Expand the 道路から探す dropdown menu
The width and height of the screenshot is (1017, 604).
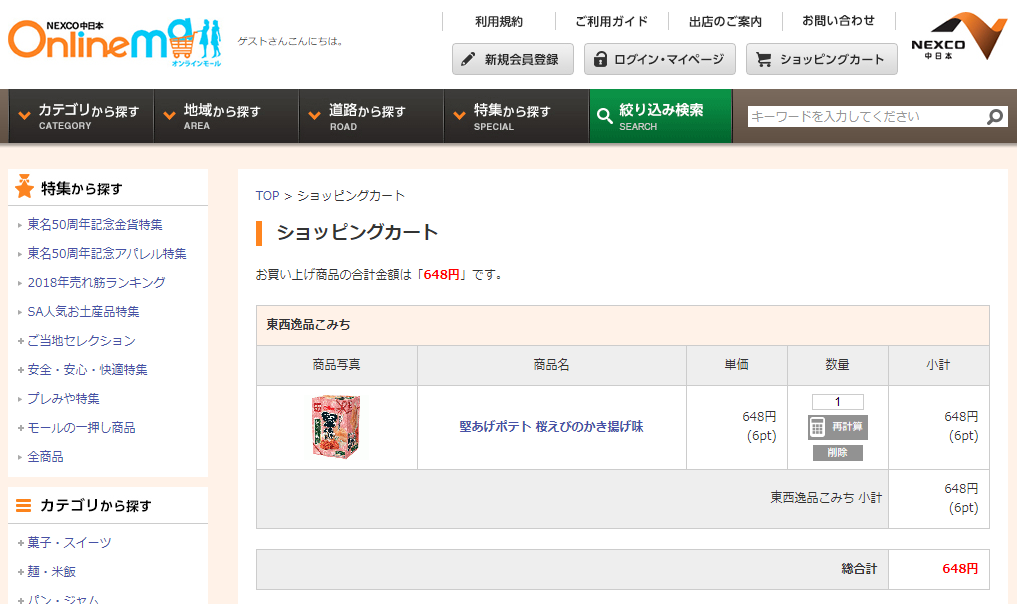[371, 116]
